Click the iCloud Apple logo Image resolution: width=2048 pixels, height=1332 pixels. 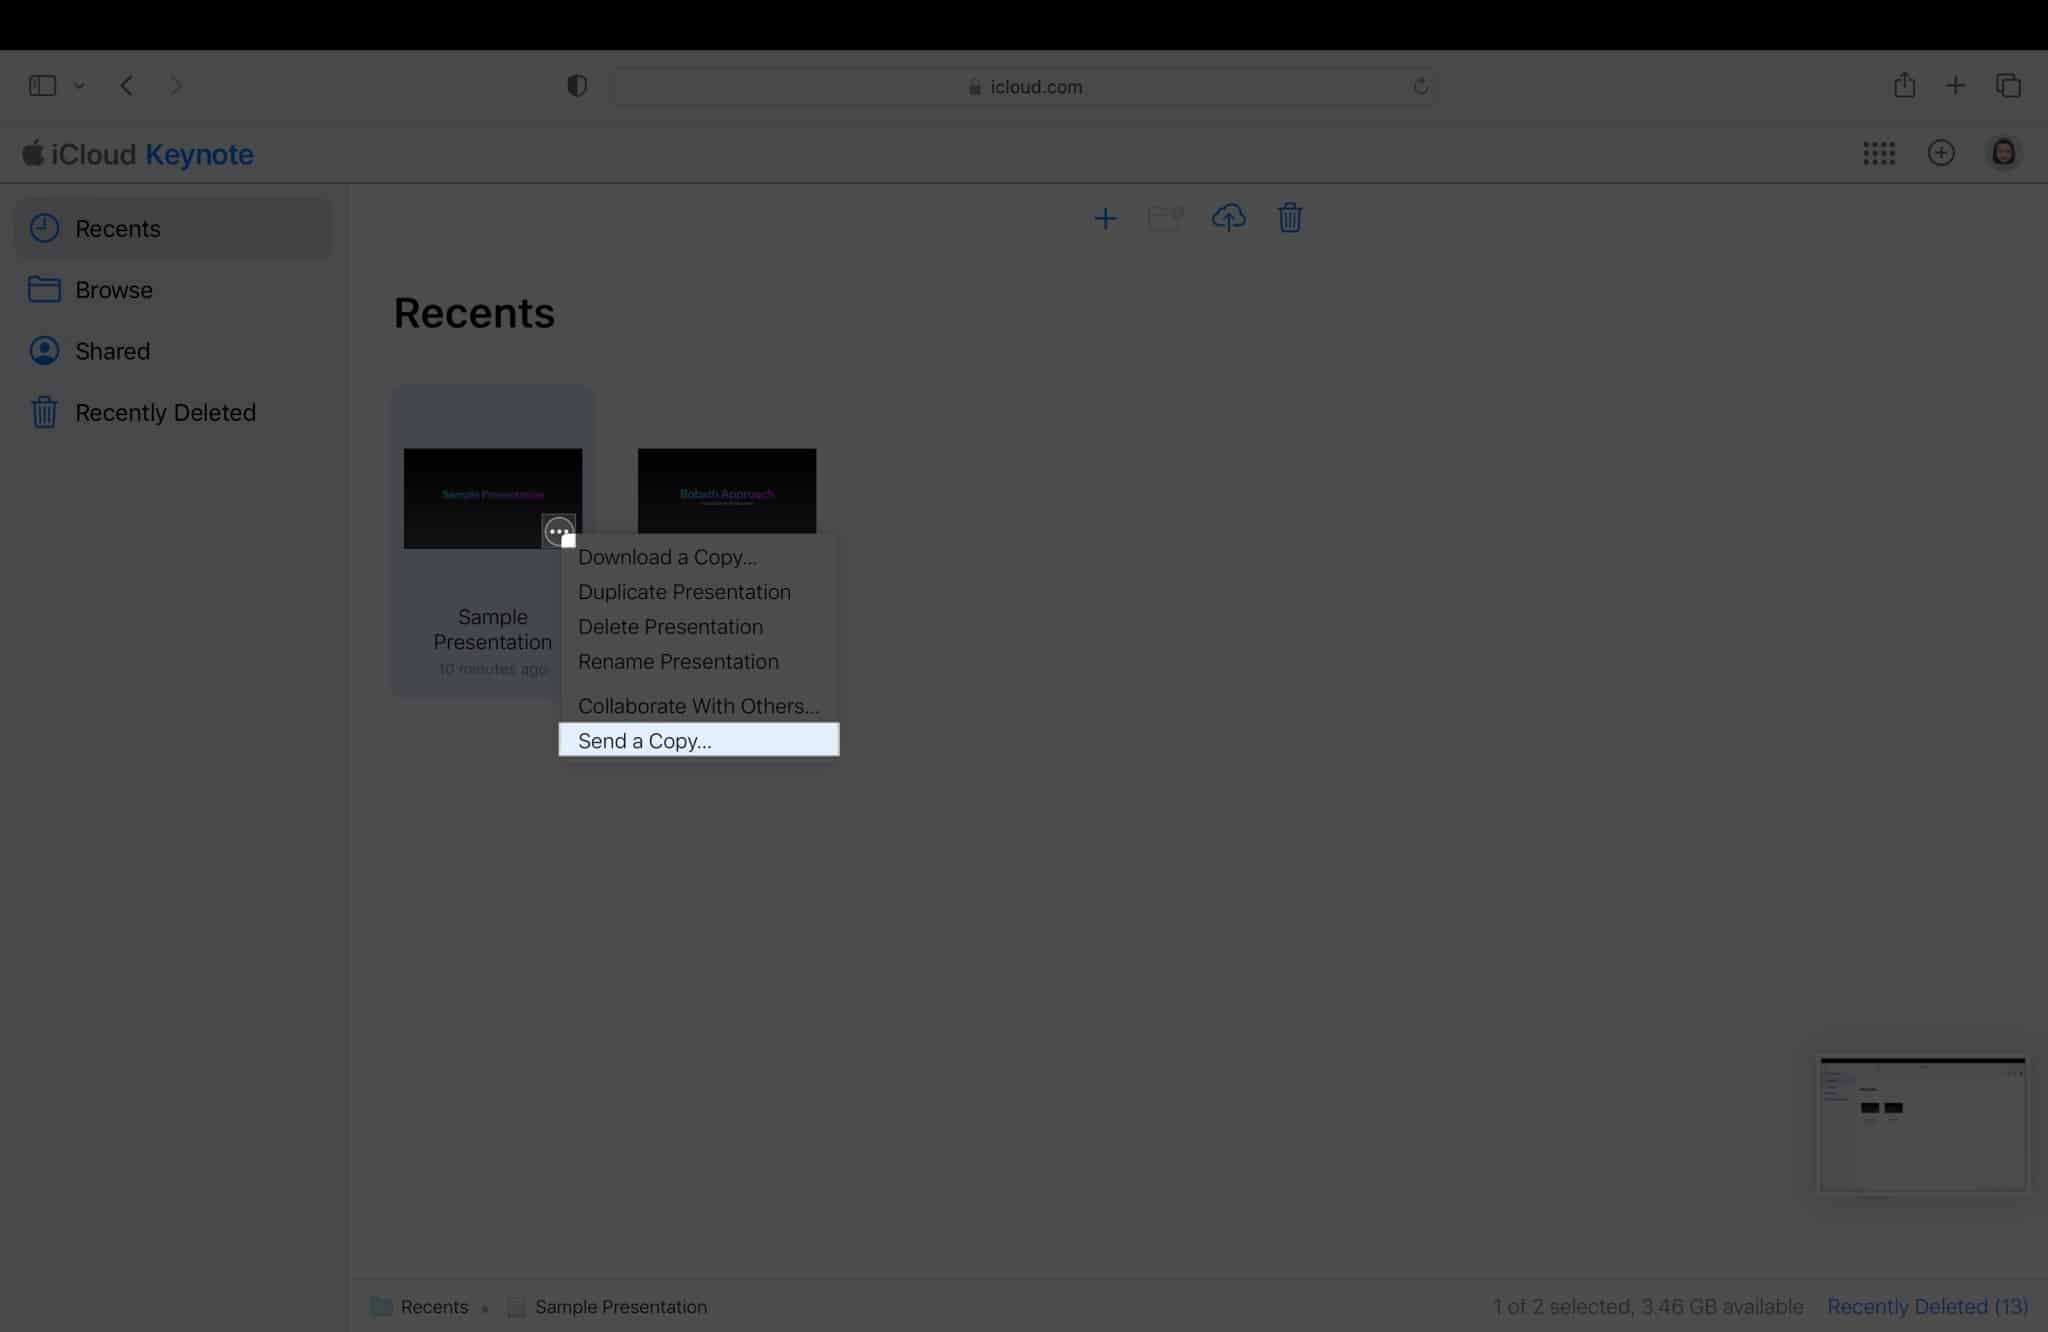33,153
